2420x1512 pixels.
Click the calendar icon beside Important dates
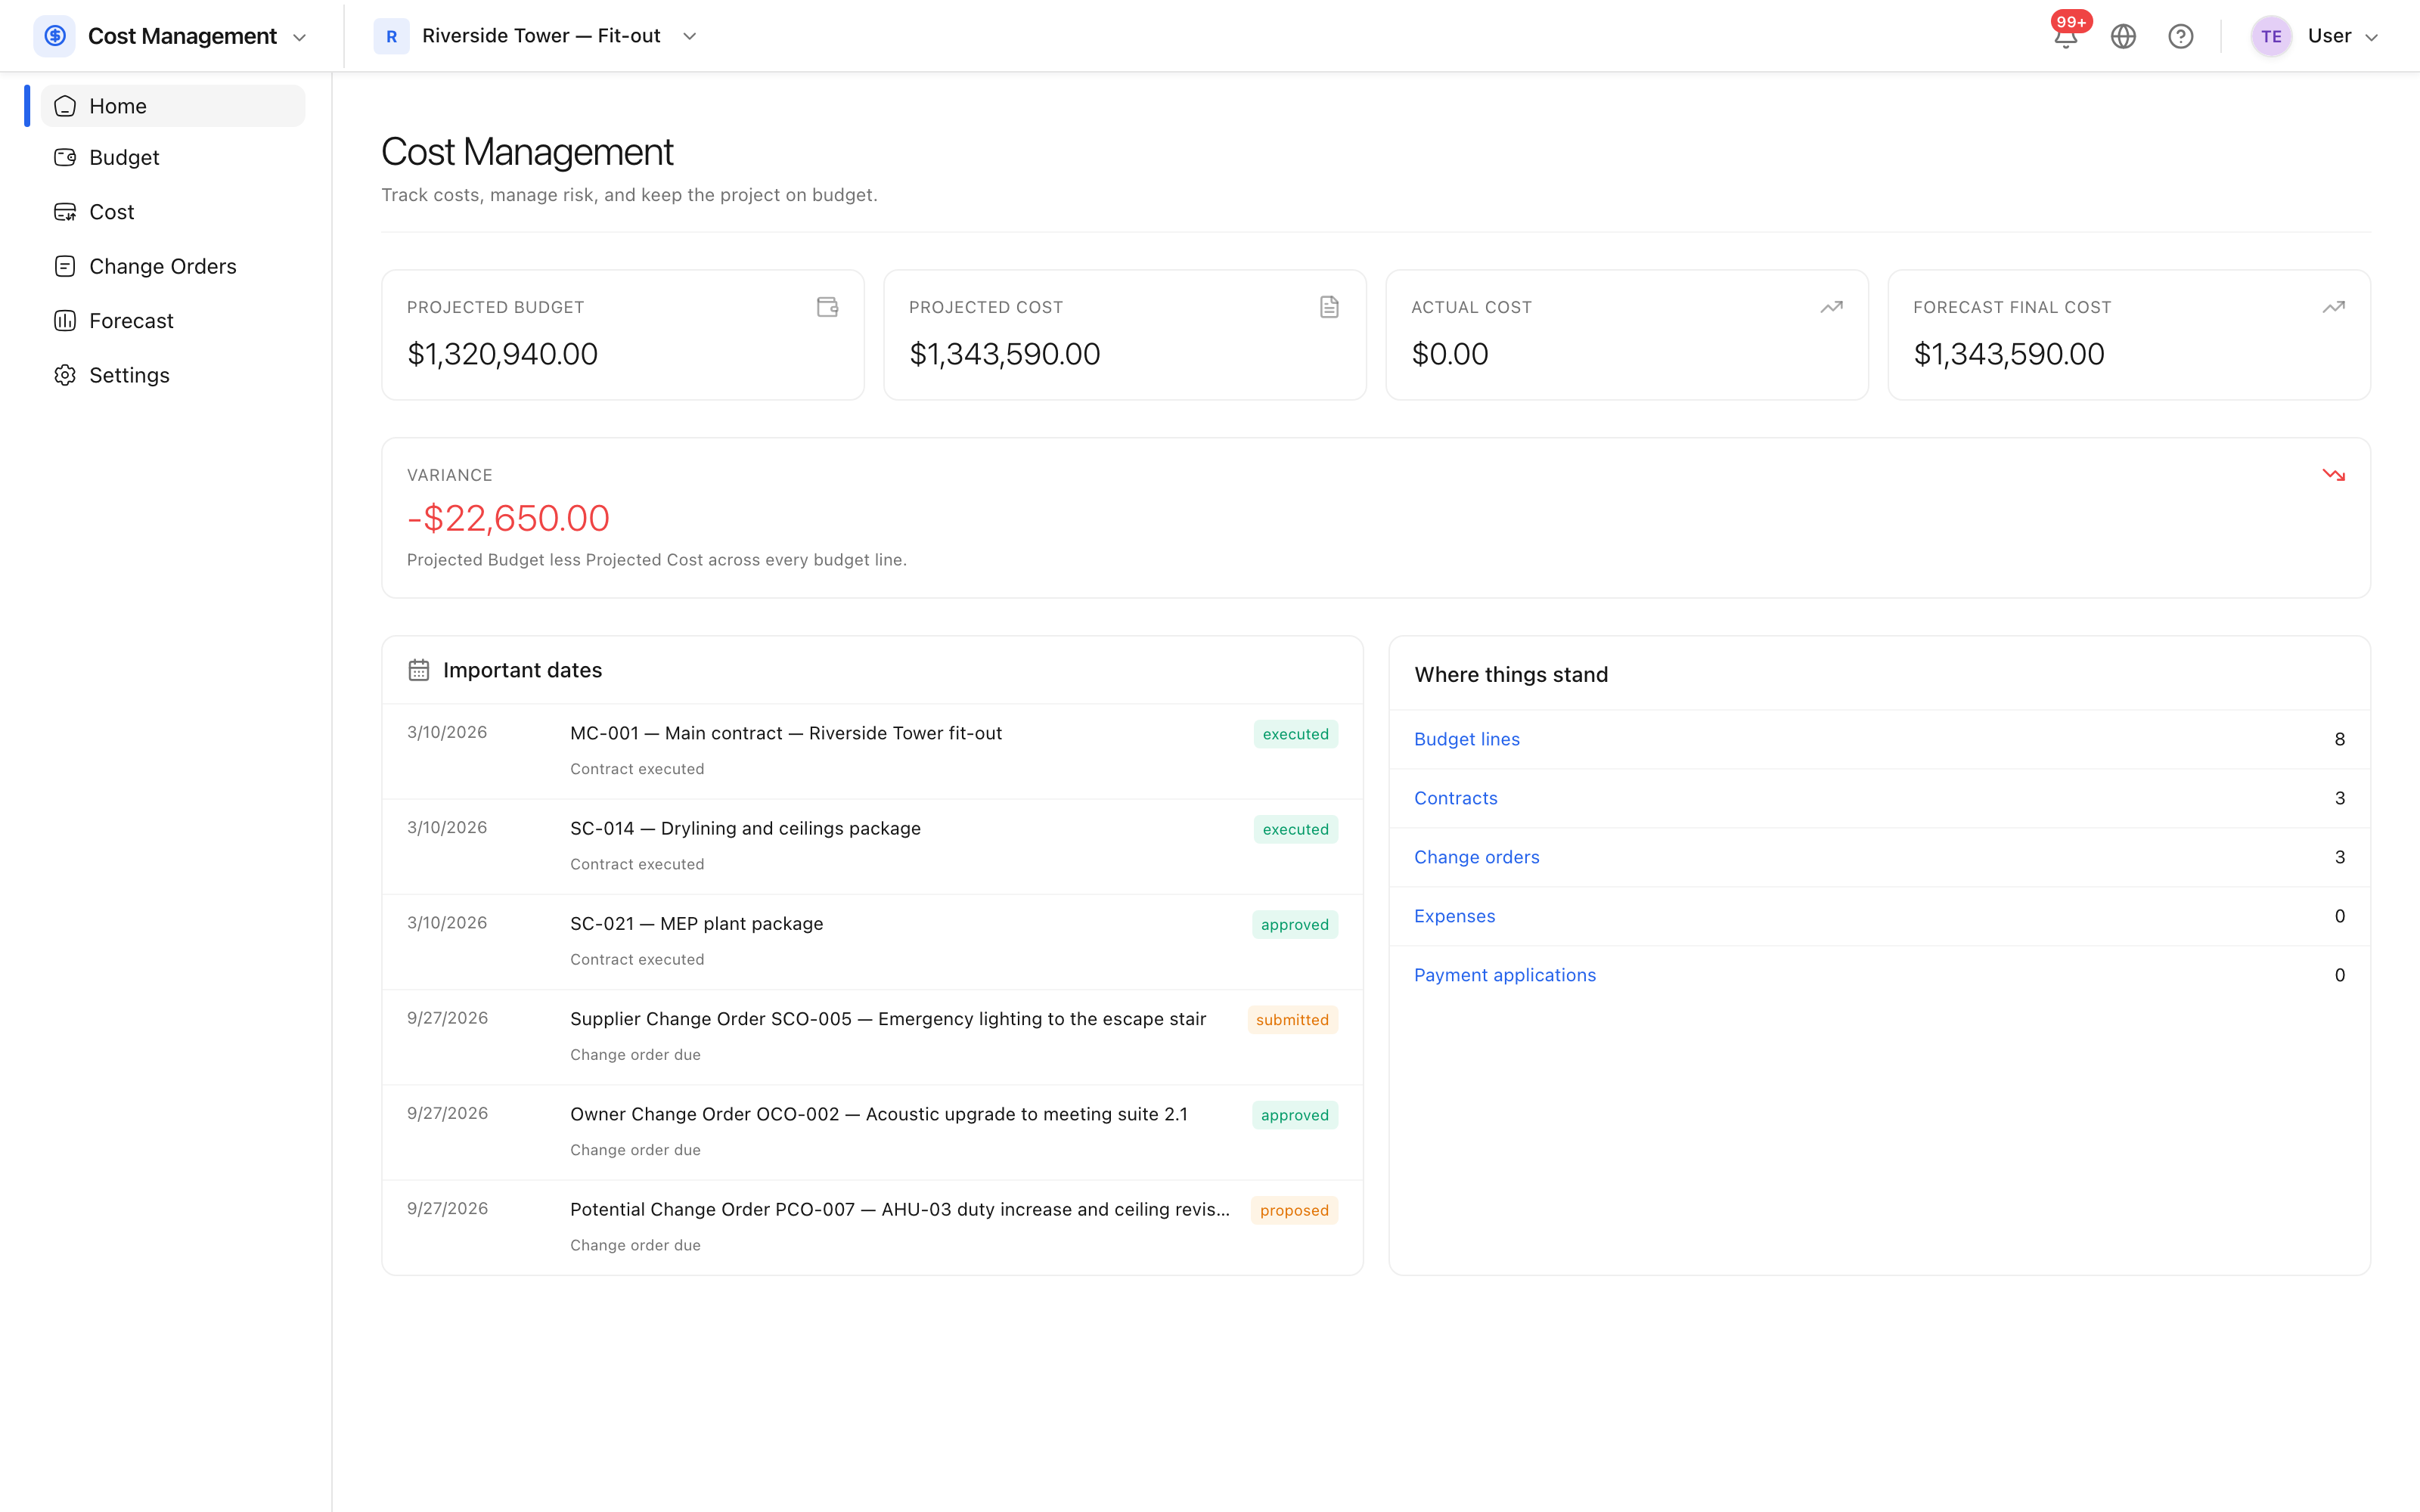tap(419, 670)
